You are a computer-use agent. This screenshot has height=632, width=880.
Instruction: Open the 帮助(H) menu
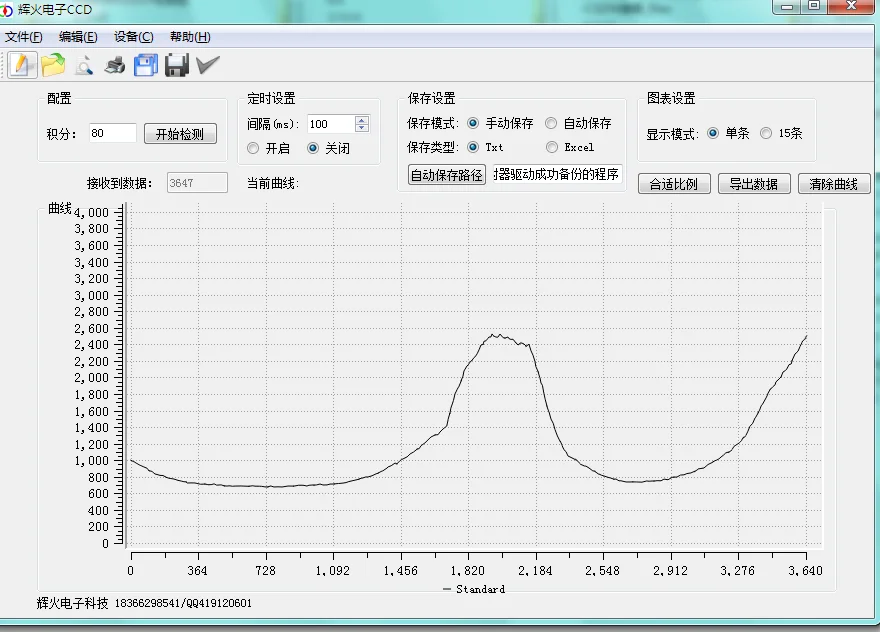[190, 37]
